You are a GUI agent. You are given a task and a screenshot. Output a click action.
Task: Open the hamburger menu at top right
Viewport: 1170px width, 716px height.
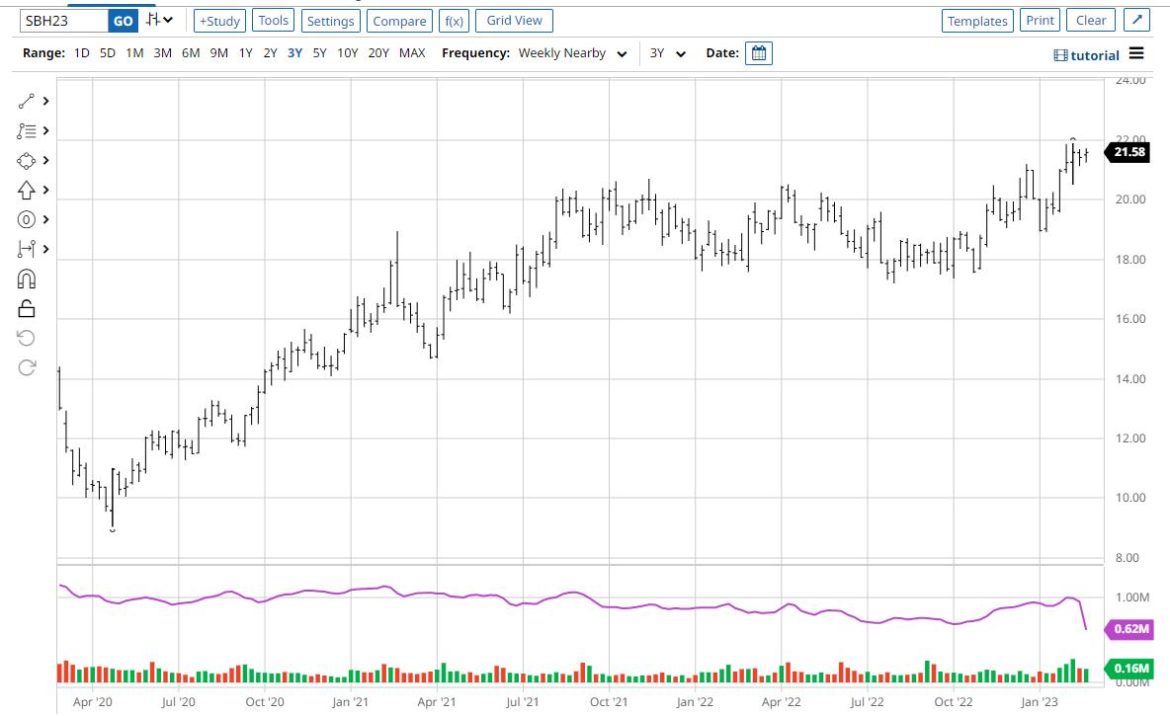(1136, 55)
